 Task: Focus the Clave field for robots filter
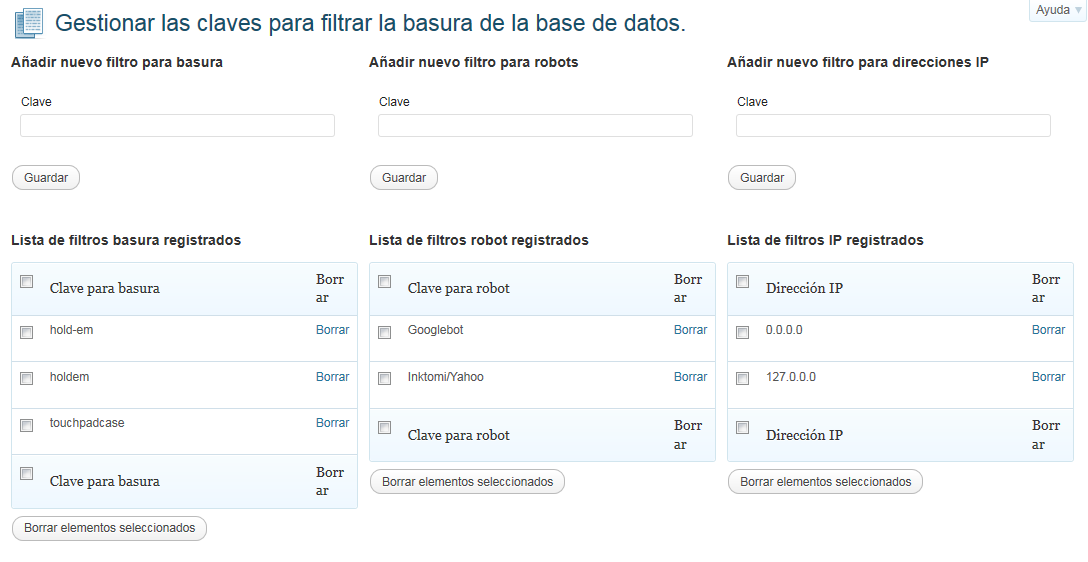[535, 126]
